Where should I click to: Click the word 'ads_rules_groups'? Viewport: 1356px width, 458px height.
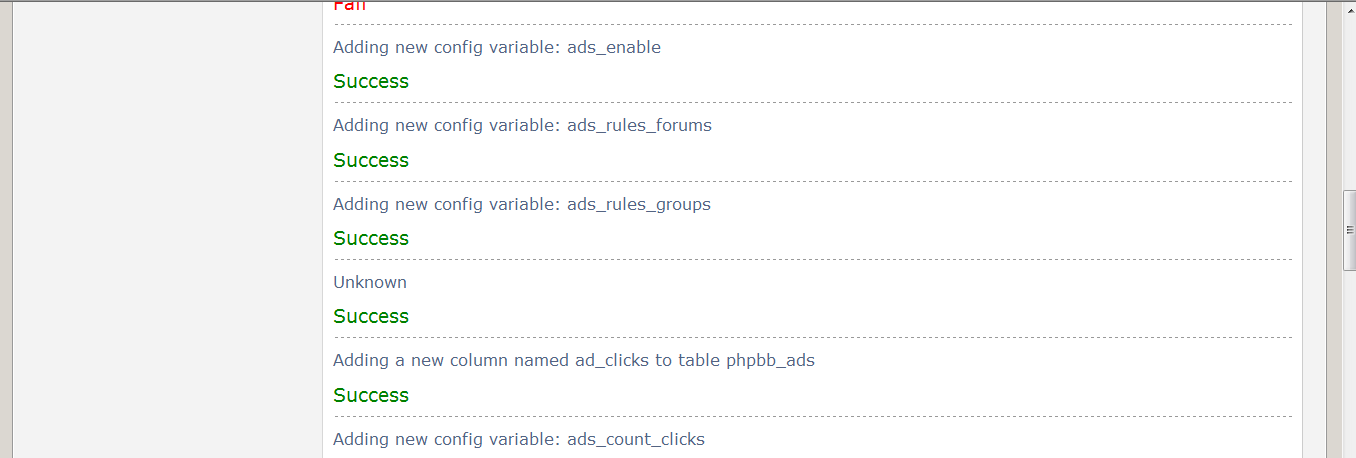639,204
